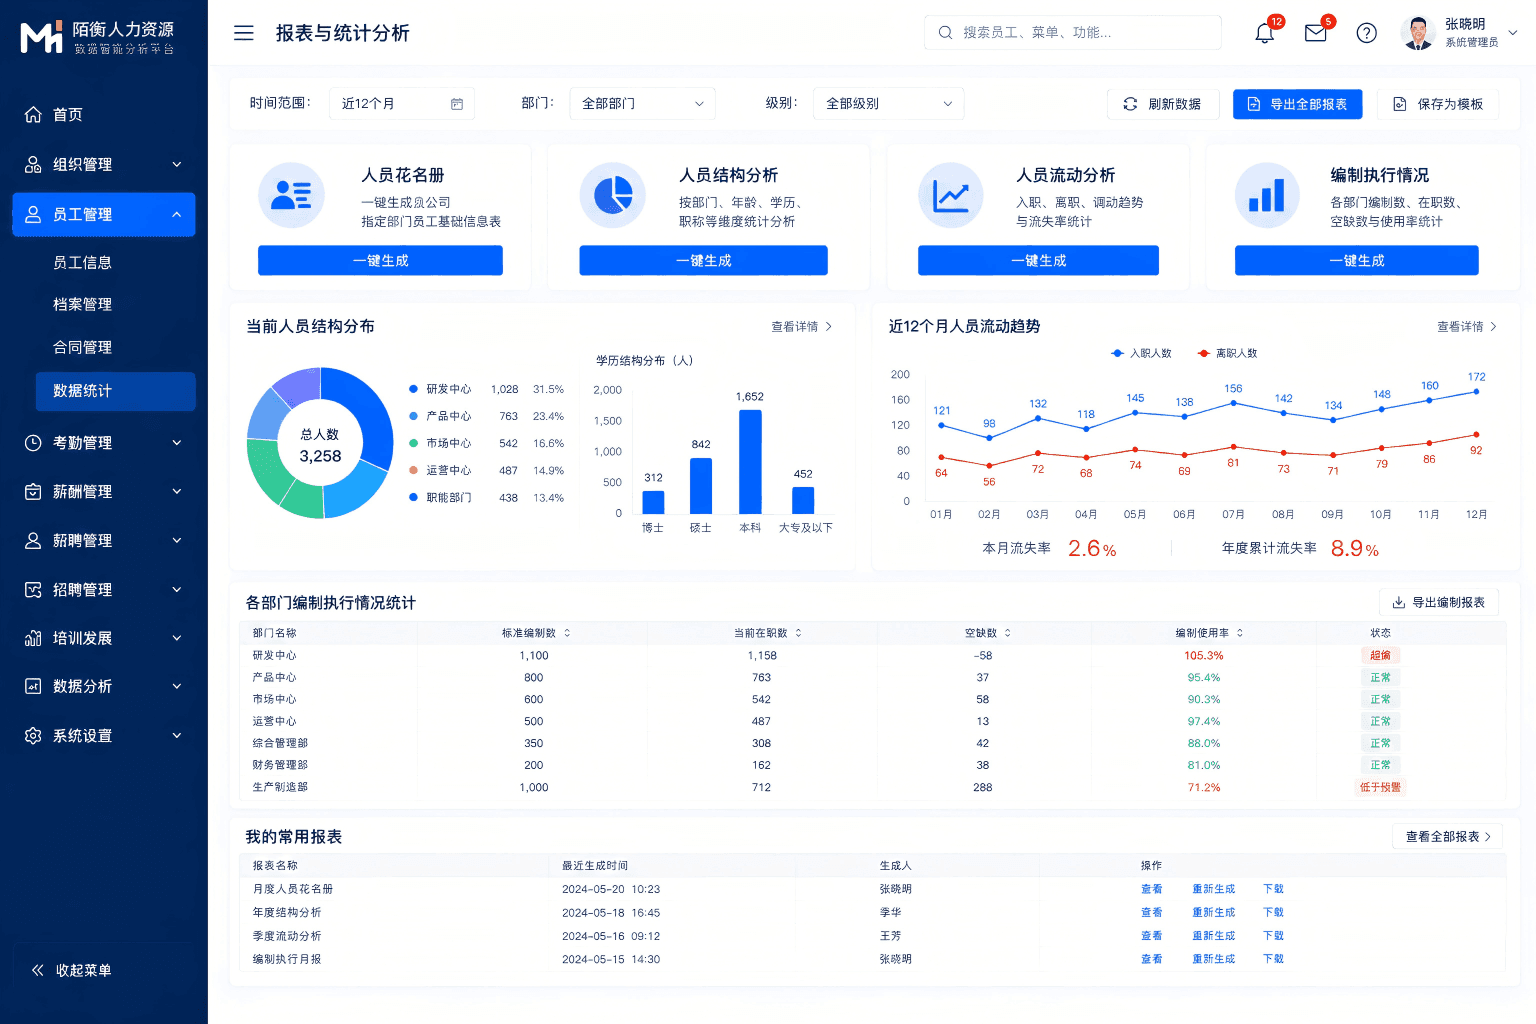
Task: Open 合同管理 submenu item
Action: pyautogui.click(x=82, y=347)
